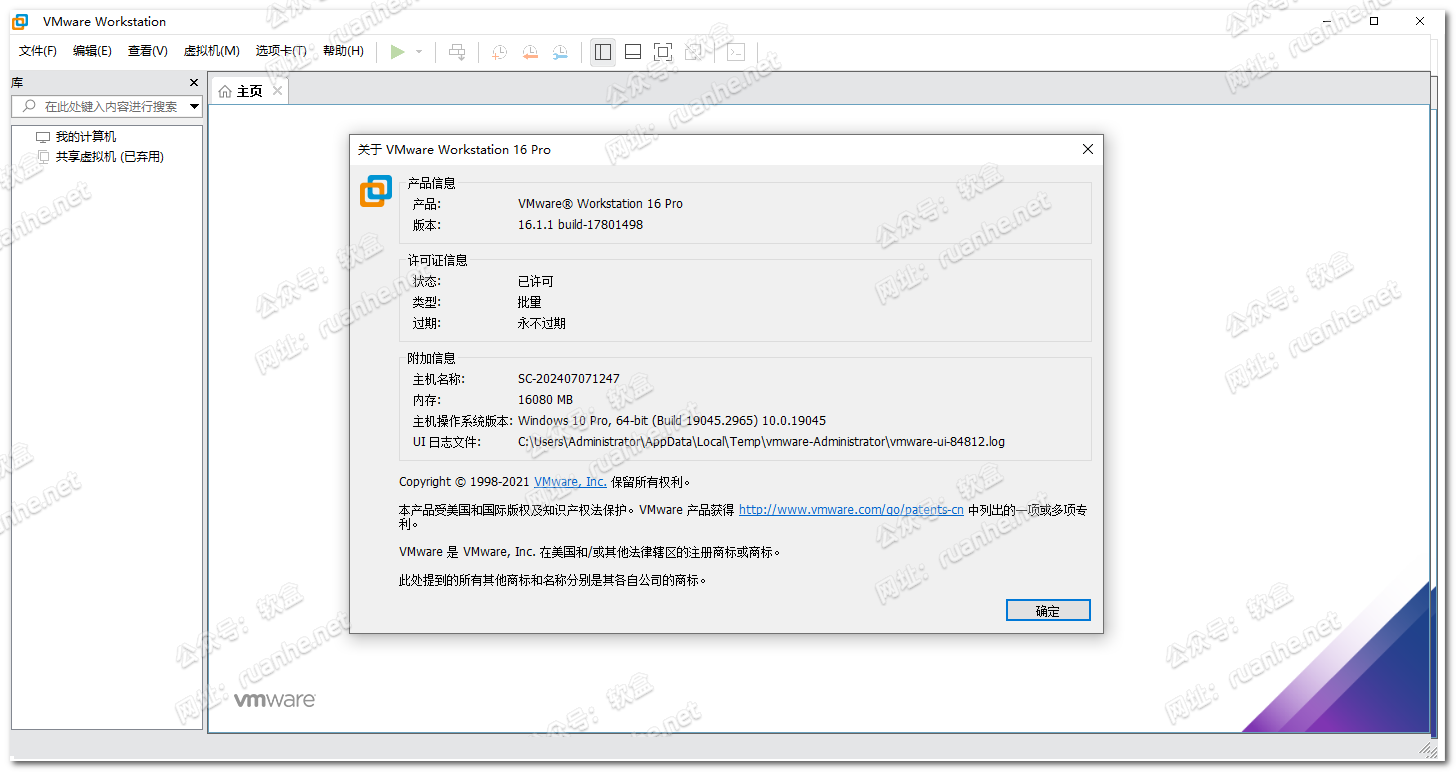Viewport: 1456px width, 772px height.
Task: Click the send Ctrl+Alt+Del toolbar icon
Action: pos(457,52)
